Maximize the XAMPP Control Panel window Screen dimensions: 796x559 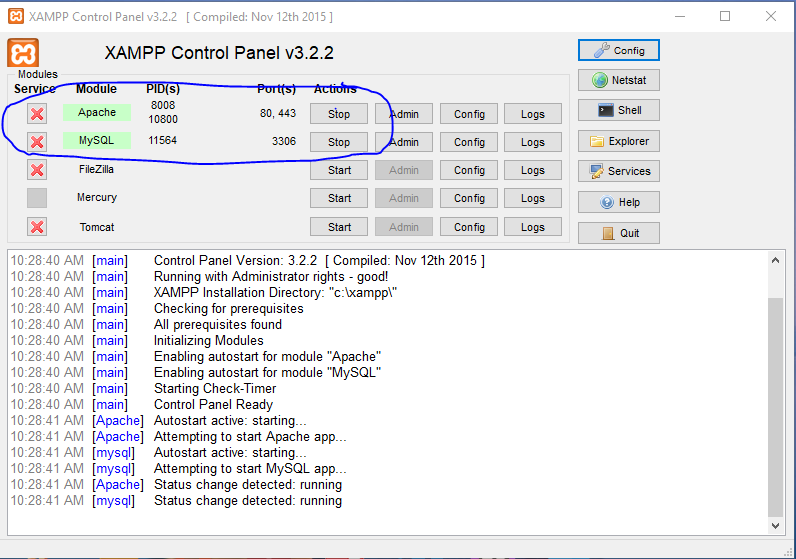[725, 16]
